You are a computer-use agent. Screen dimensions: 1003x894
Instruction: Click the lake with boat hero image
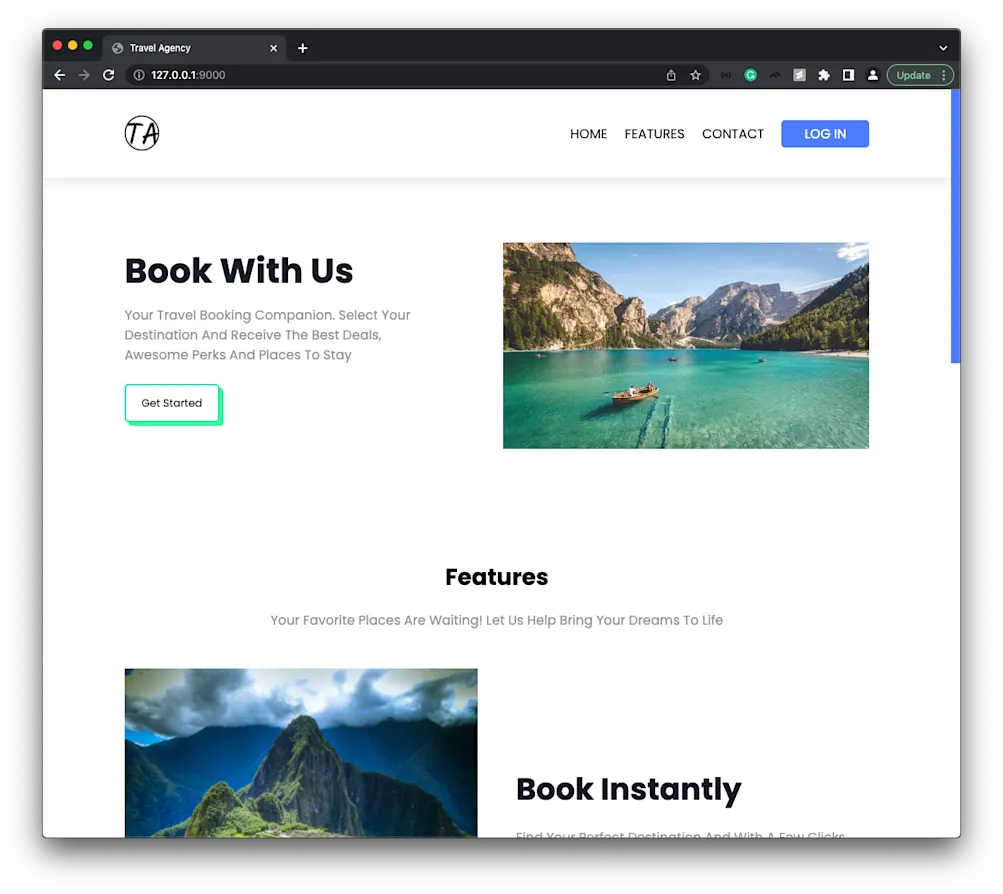[685, 344]
